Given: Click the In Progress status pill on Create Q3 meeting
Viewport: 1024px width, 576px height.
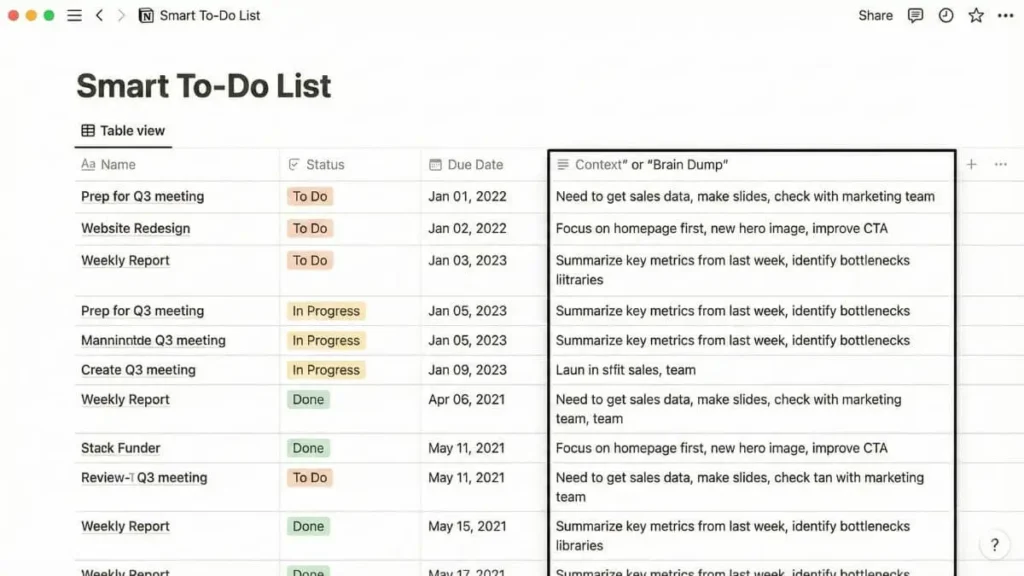Looking at the screenshot, I should [326, 370].
